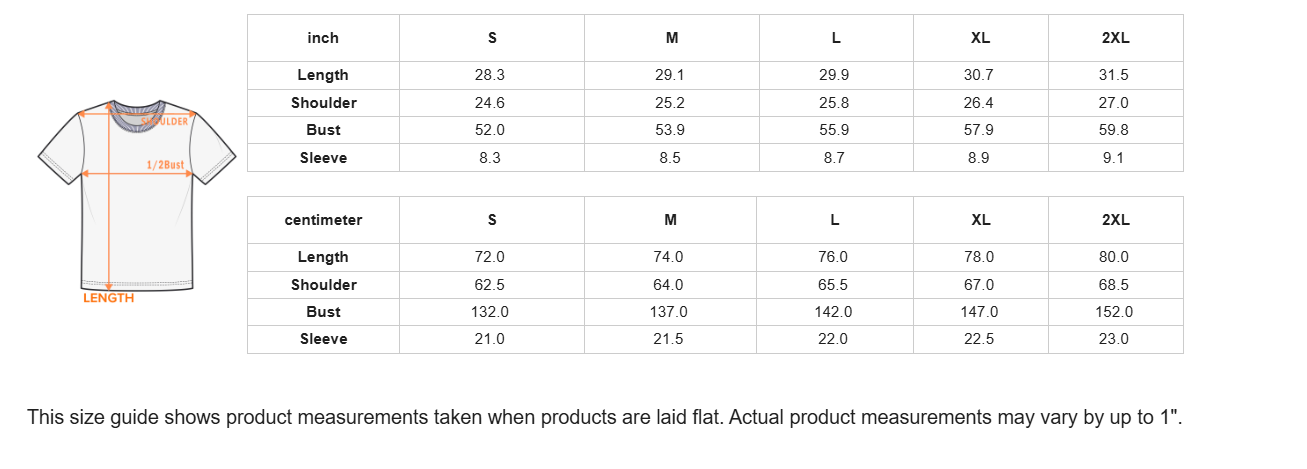Click the 65.5 Shoulder value in centimeters

coord(833,285)
